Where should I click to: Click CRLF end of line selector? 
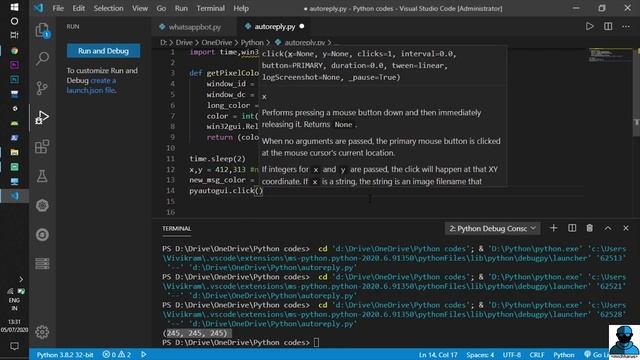click(537, 355)
